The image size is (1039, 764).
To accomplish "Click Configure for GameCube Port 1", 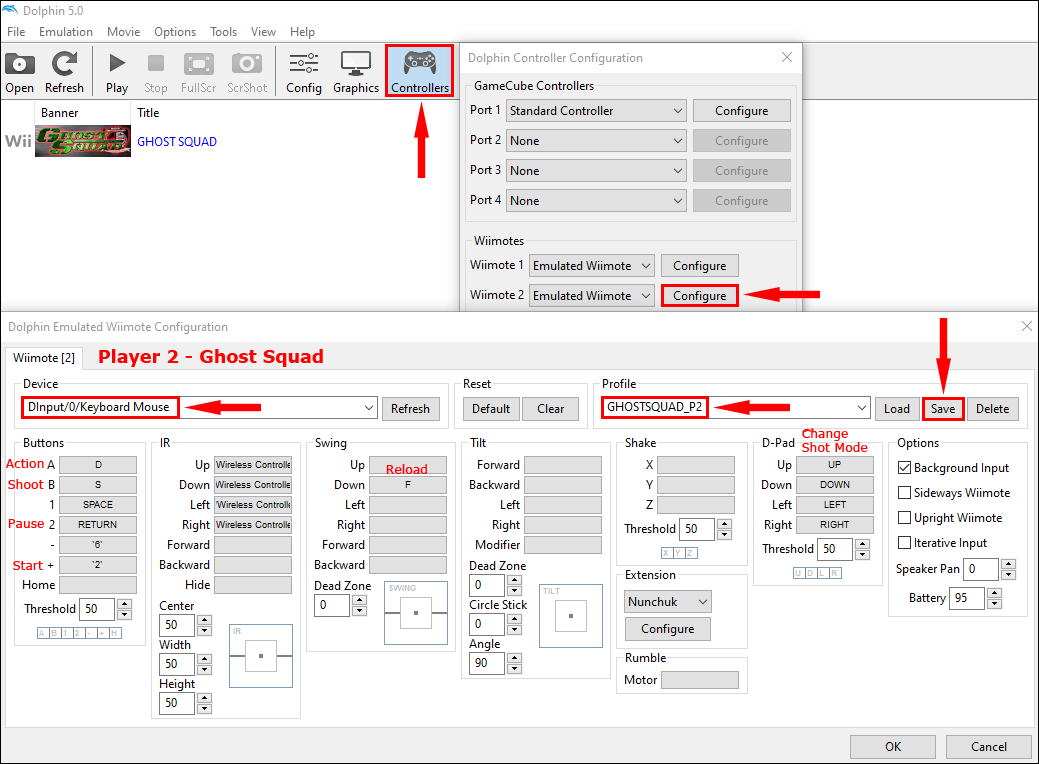I will pos(741,111).
